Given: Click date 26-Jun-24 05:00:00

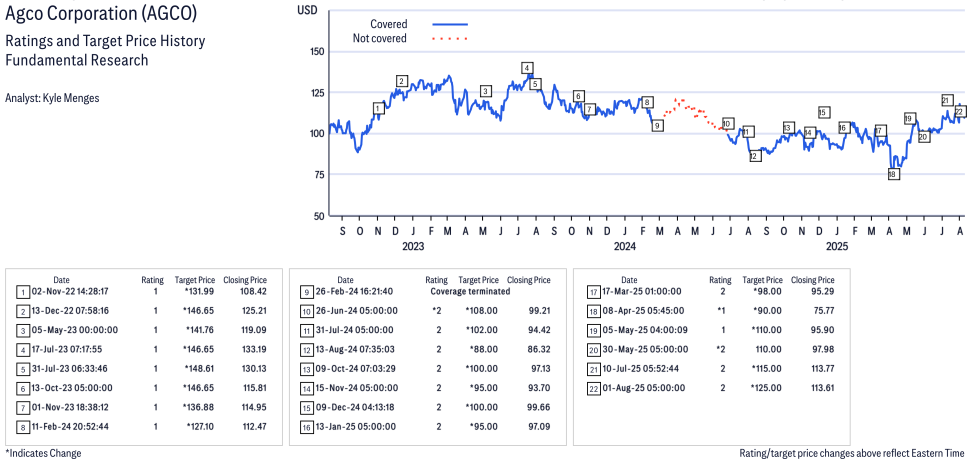Looking at the screenshot, I should [x=359, y=310].
